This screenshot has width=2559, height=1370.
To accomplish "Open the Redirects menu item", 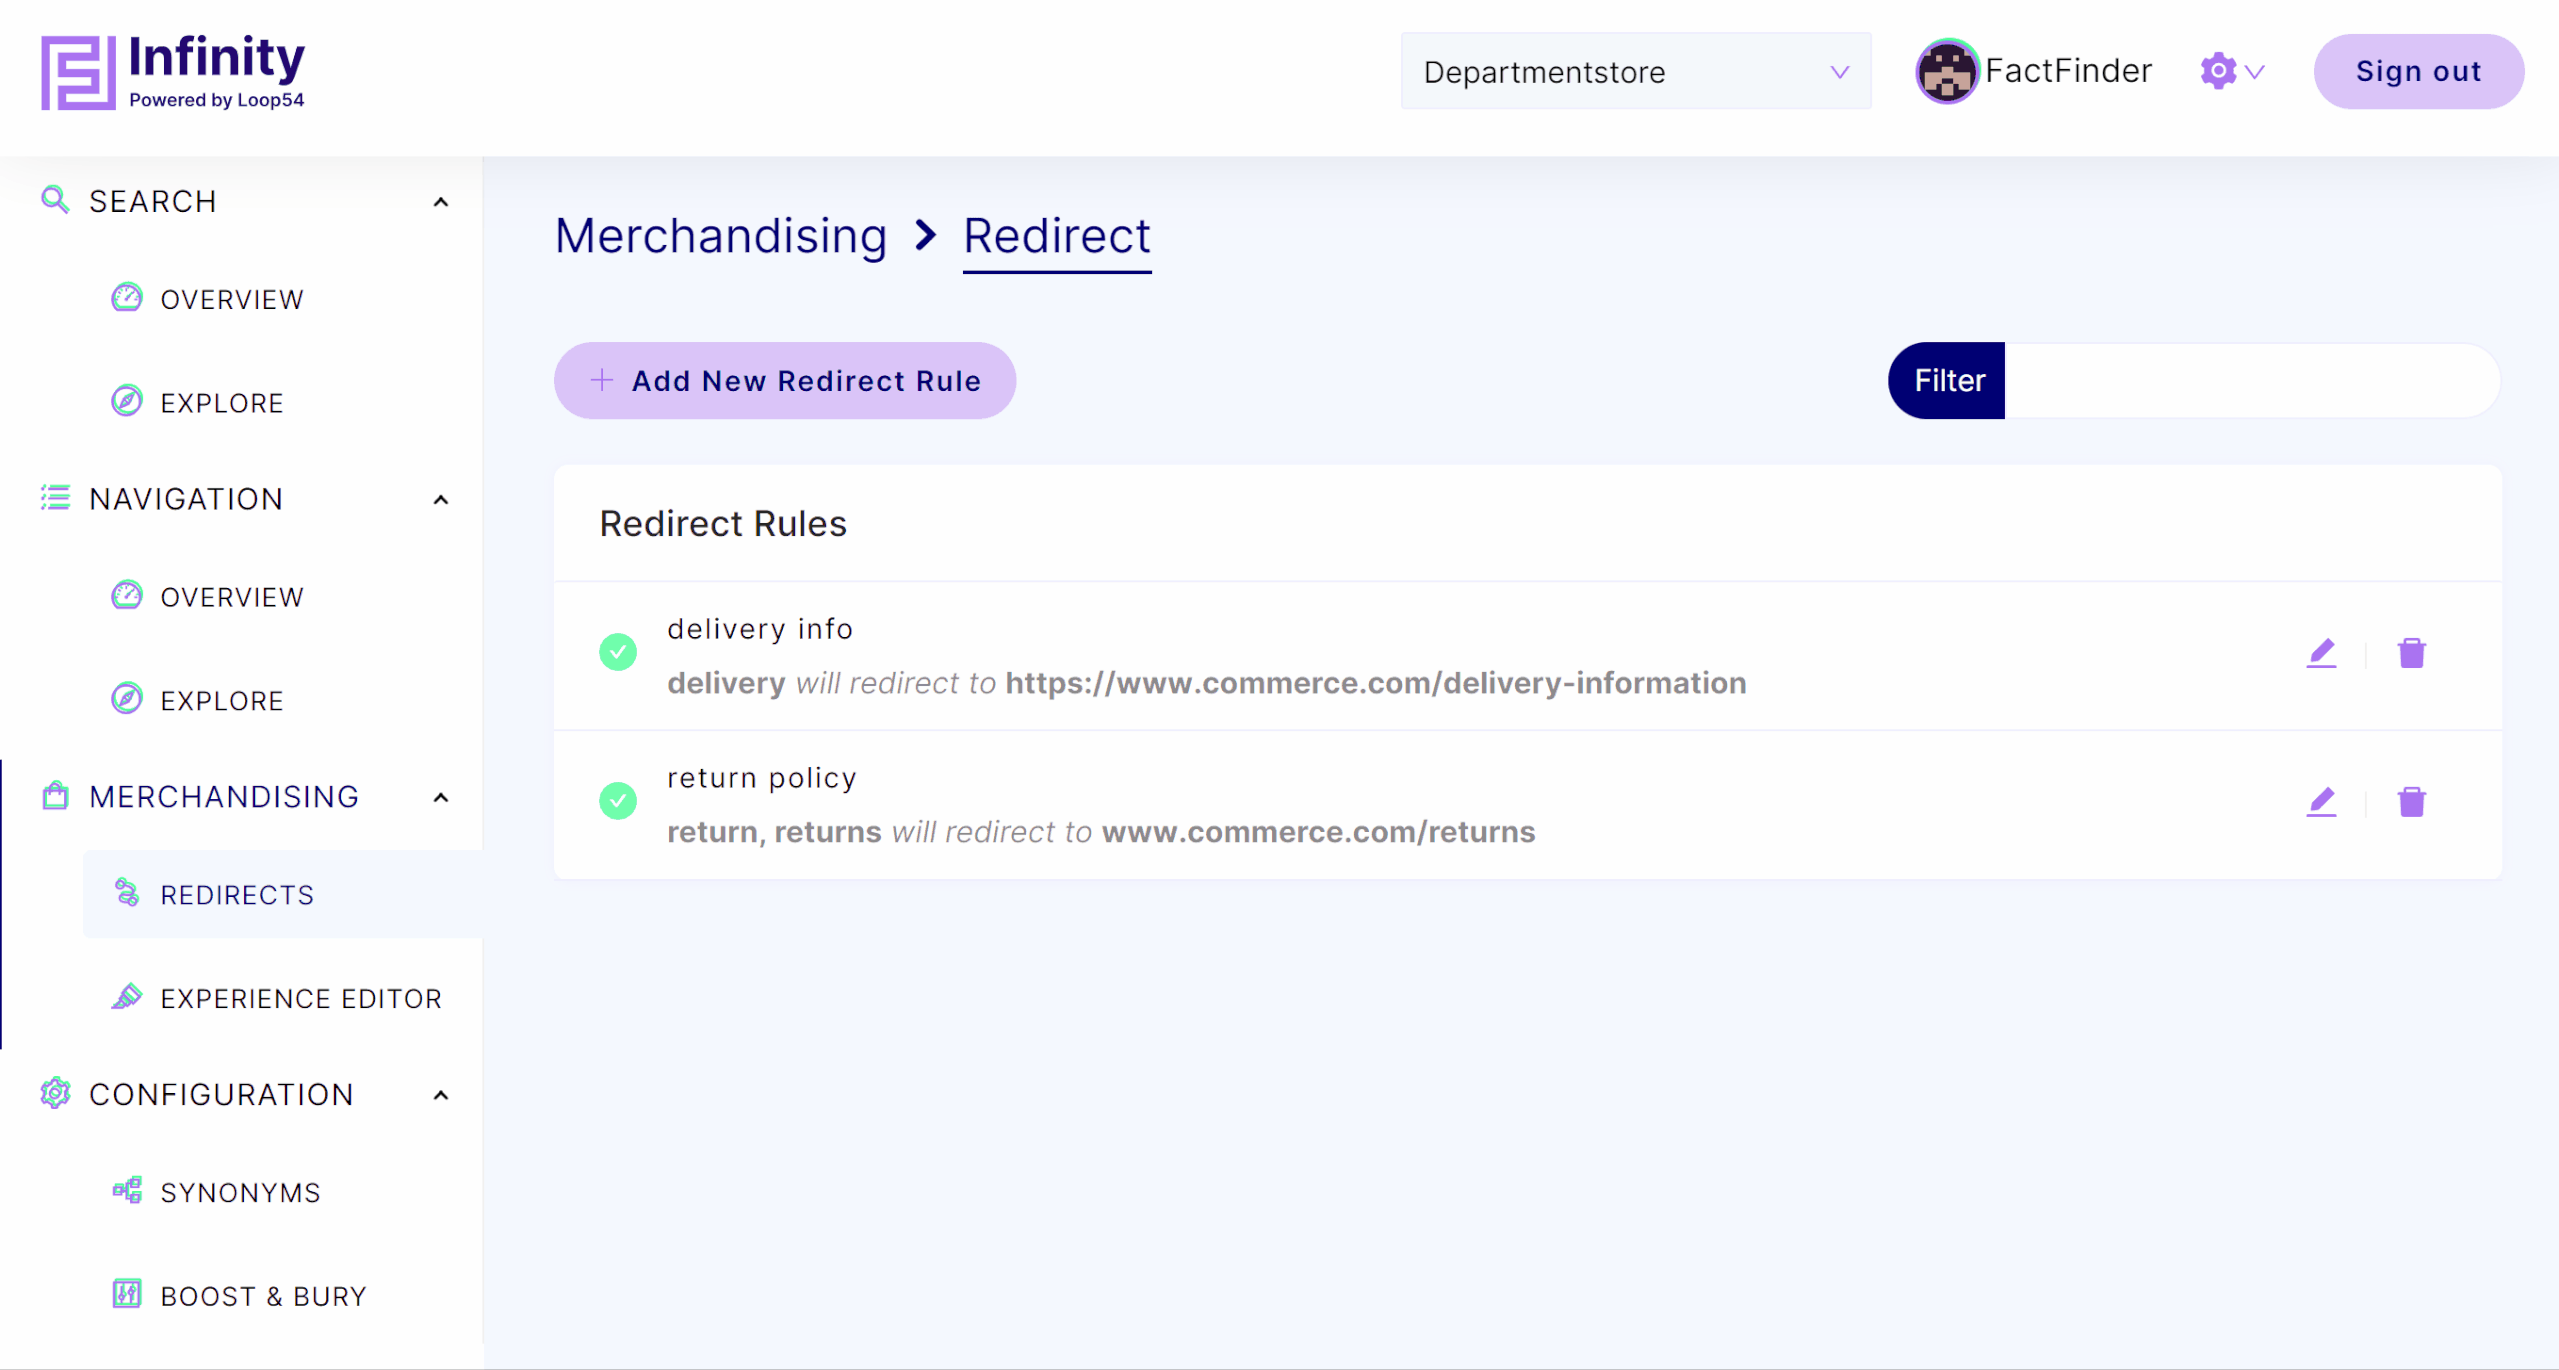I will click(283, 895).
